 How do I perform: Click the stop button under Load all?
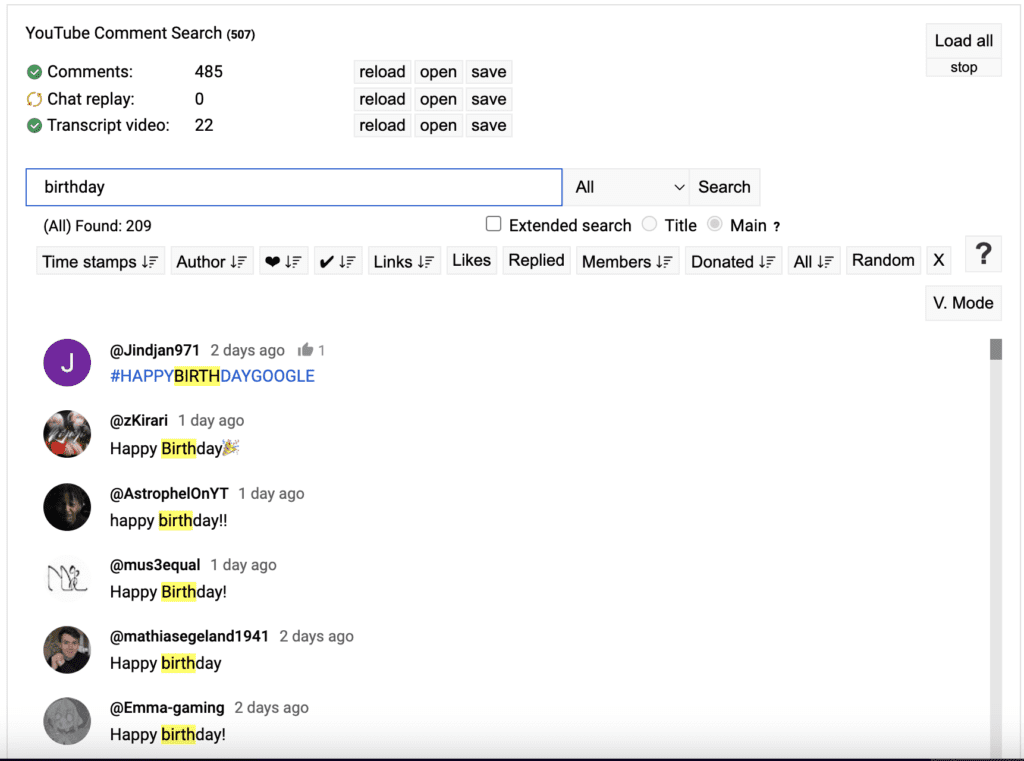coord(963,67)
